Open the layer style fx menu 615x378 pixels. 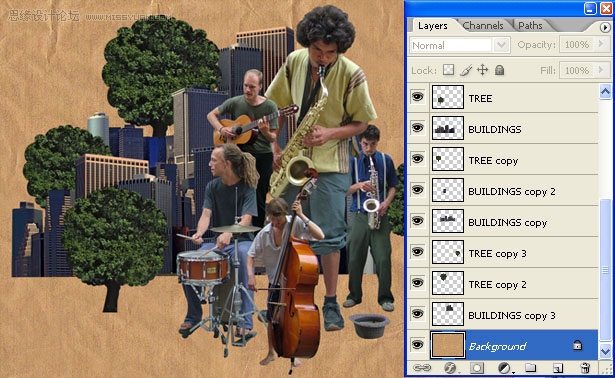[x=450, y=368]
